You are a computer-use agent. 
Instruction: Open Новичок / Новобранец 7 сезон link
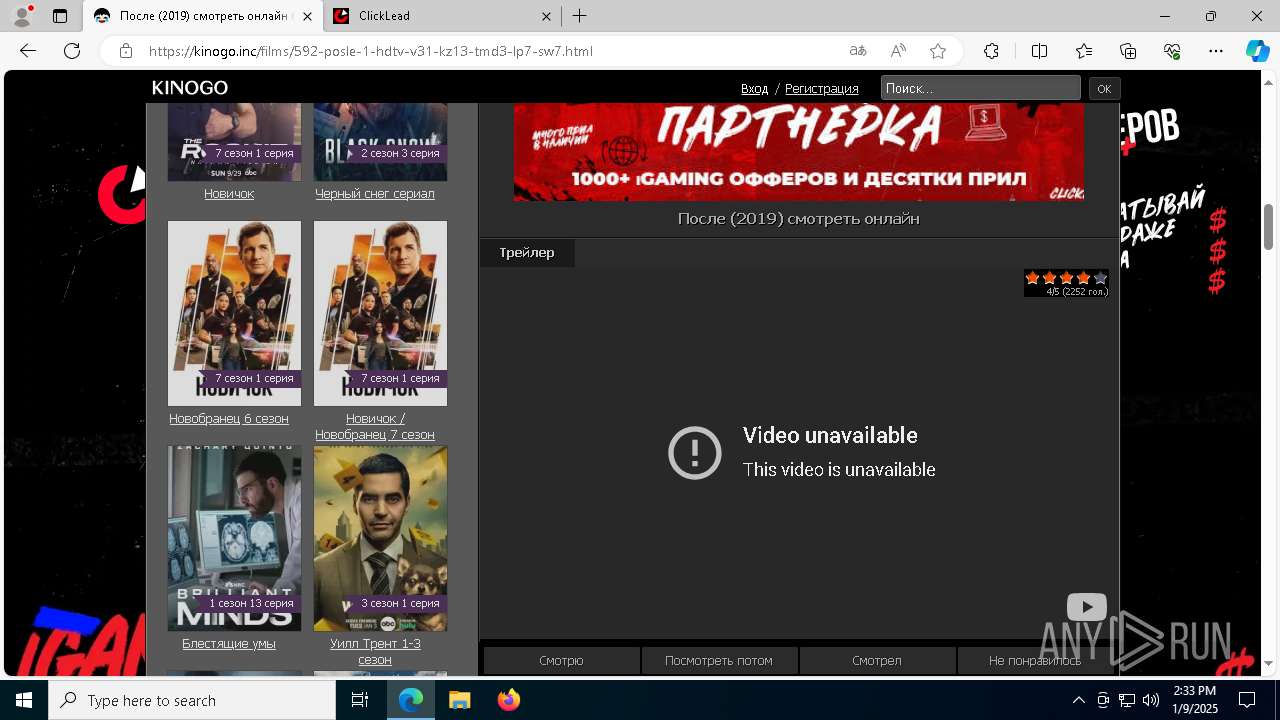(x=375, y=427)
